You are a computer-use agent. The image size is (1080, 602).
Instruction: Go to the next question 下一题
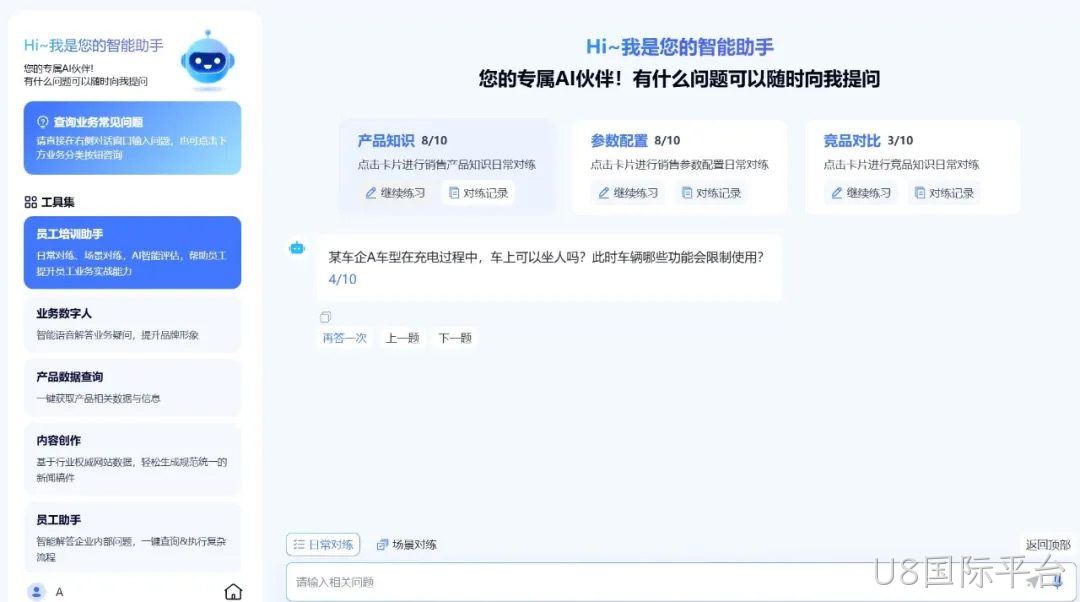[x=455, y=338]
